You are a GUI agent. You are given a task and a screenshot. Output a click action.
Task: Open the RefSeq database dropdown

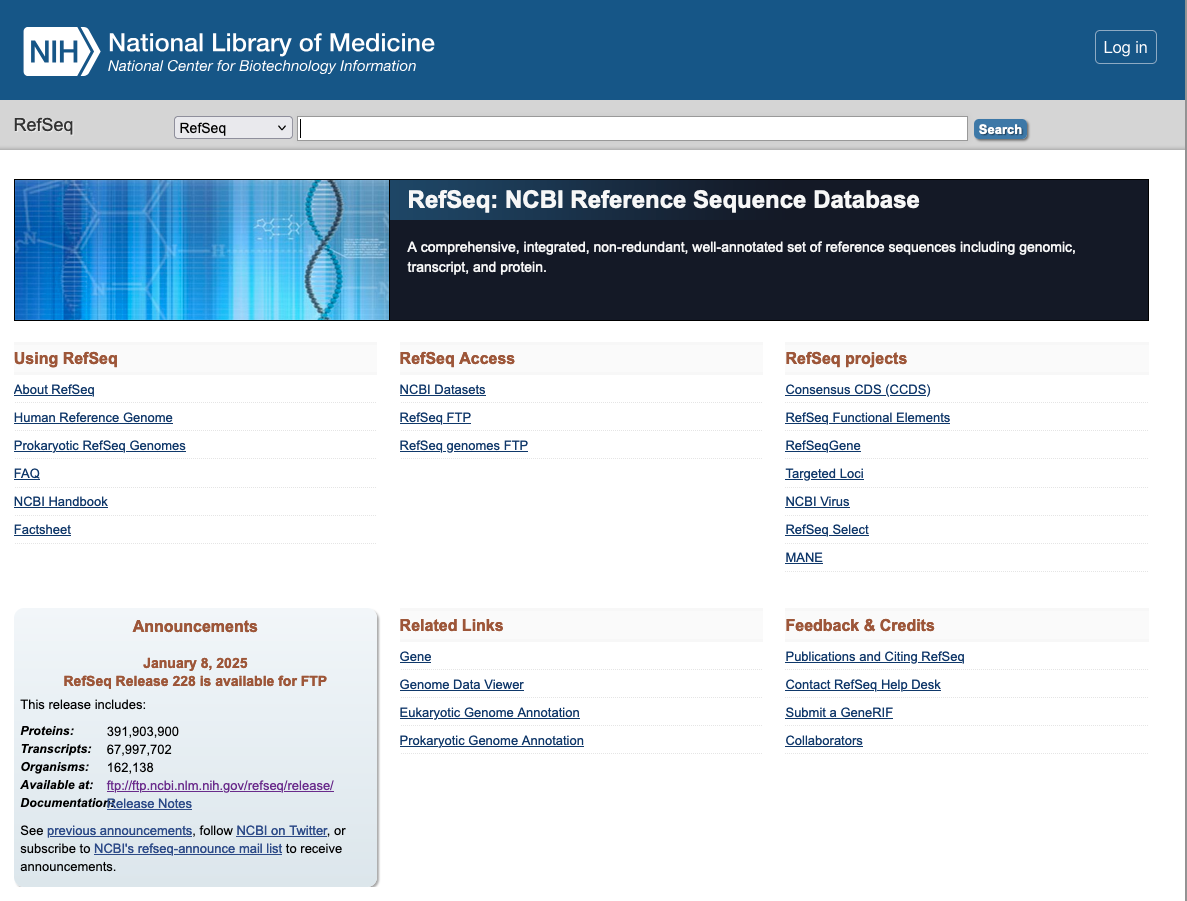tap(233, 128)
